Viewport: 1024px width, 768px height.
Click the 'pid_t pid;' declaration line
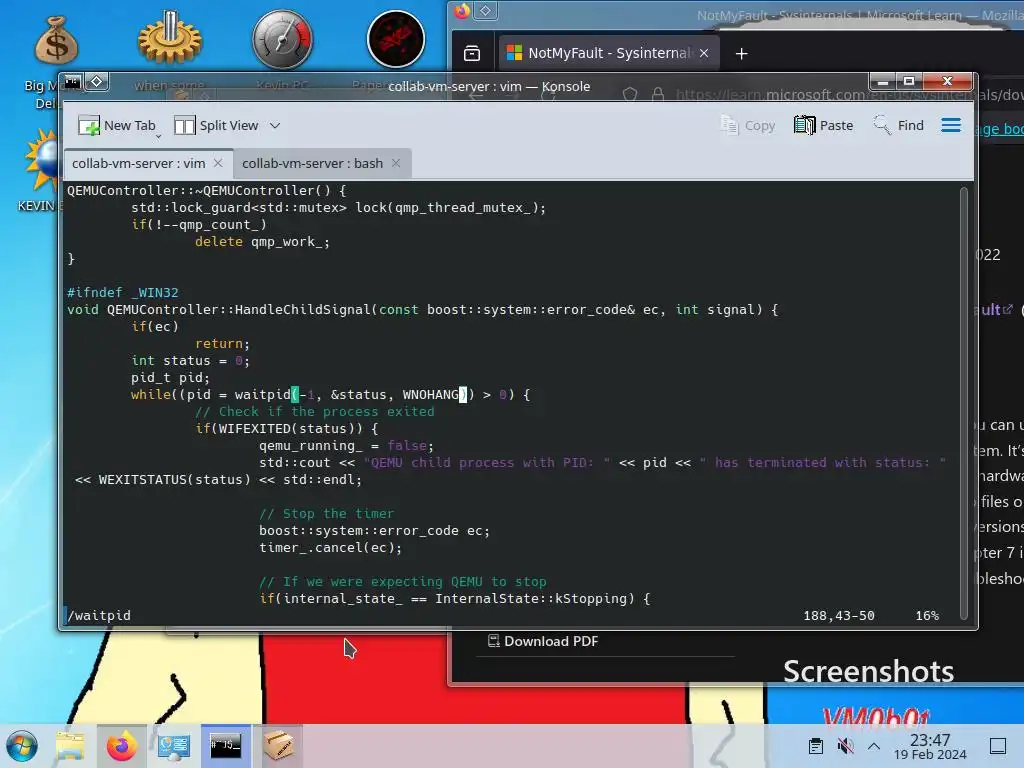click(170, 377)
